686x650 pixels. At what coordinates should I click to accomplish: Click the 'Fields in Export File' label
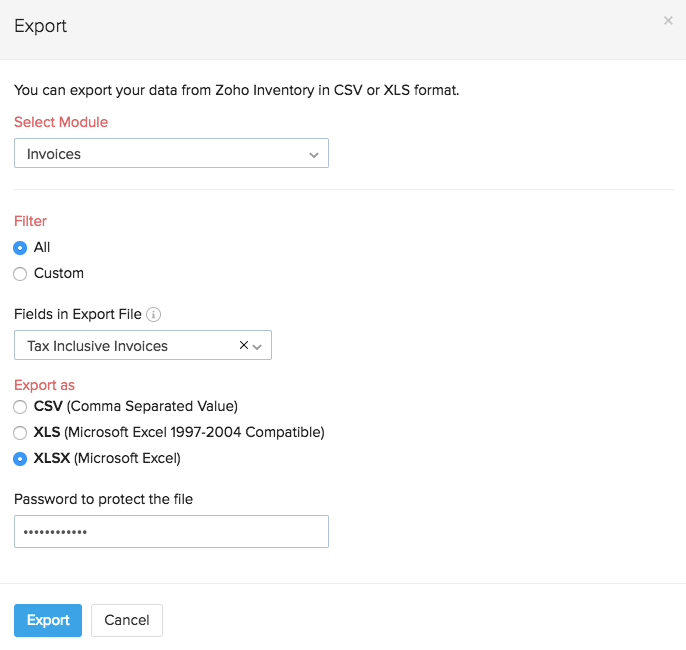tap(77, 314)
